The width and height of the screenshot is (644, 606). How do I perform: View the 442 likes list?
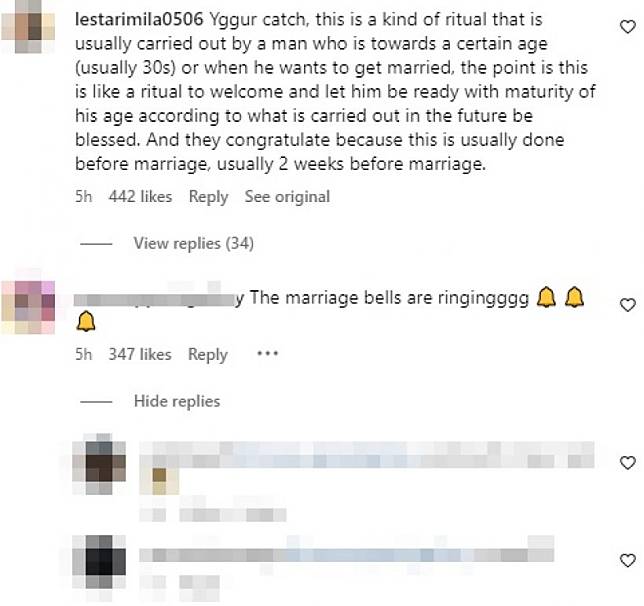point(140,197)
